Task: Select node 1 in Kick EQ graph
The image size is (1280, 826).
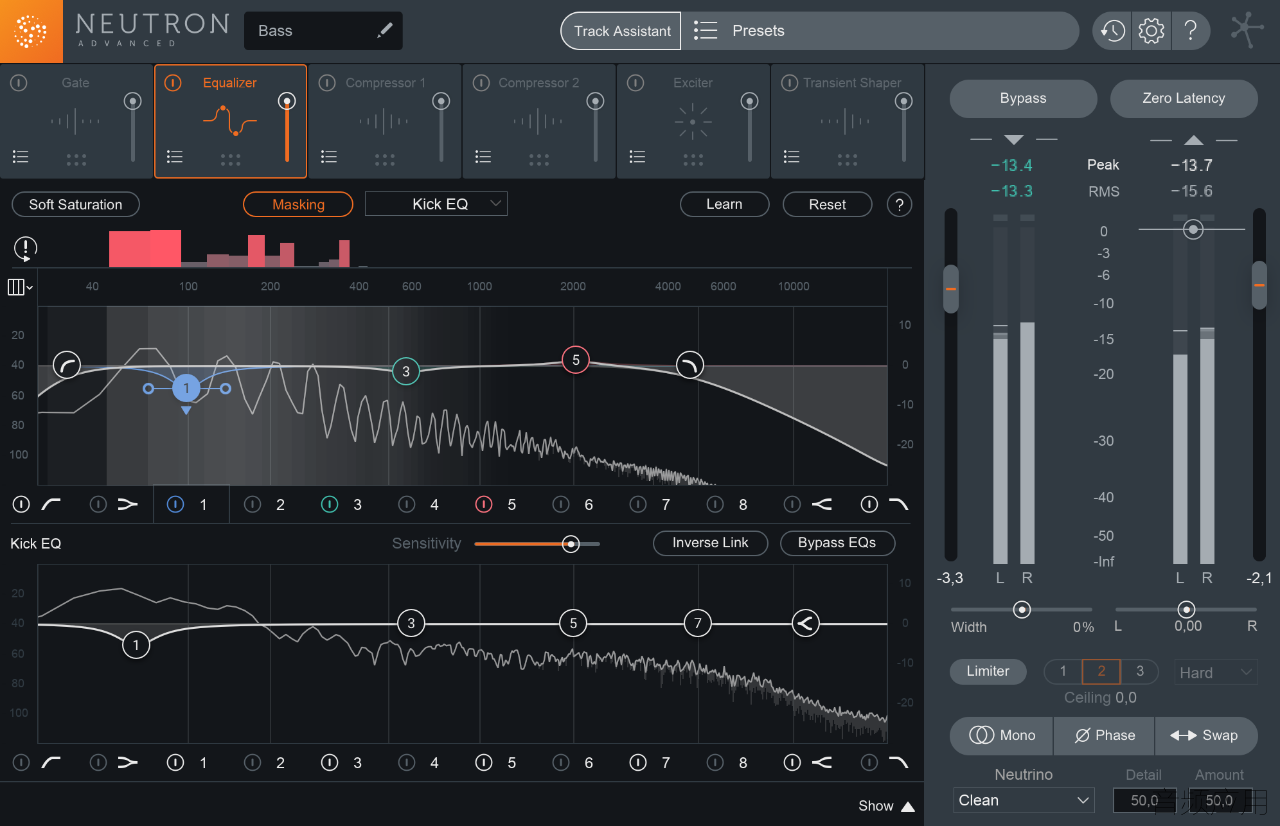Action: point(136,645)
